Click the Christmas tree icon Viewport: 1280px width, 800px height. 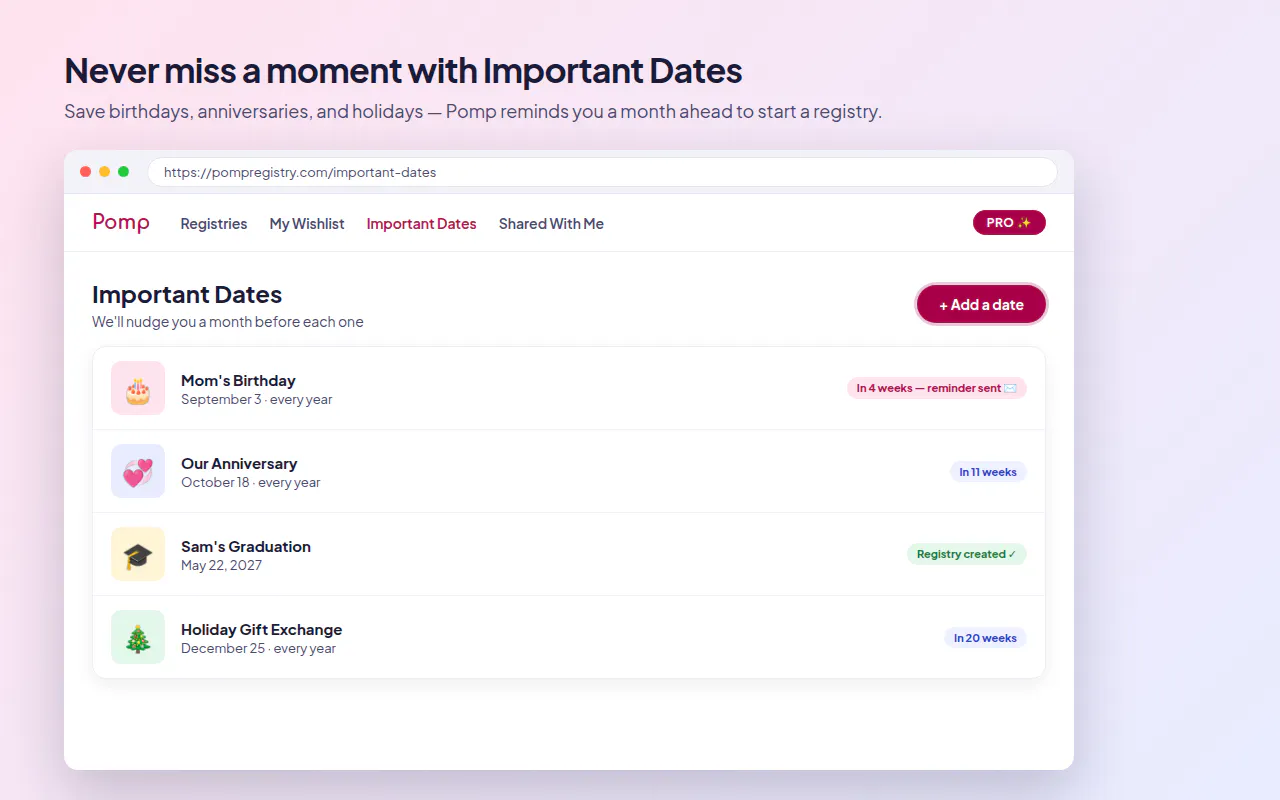coord(138,637)
